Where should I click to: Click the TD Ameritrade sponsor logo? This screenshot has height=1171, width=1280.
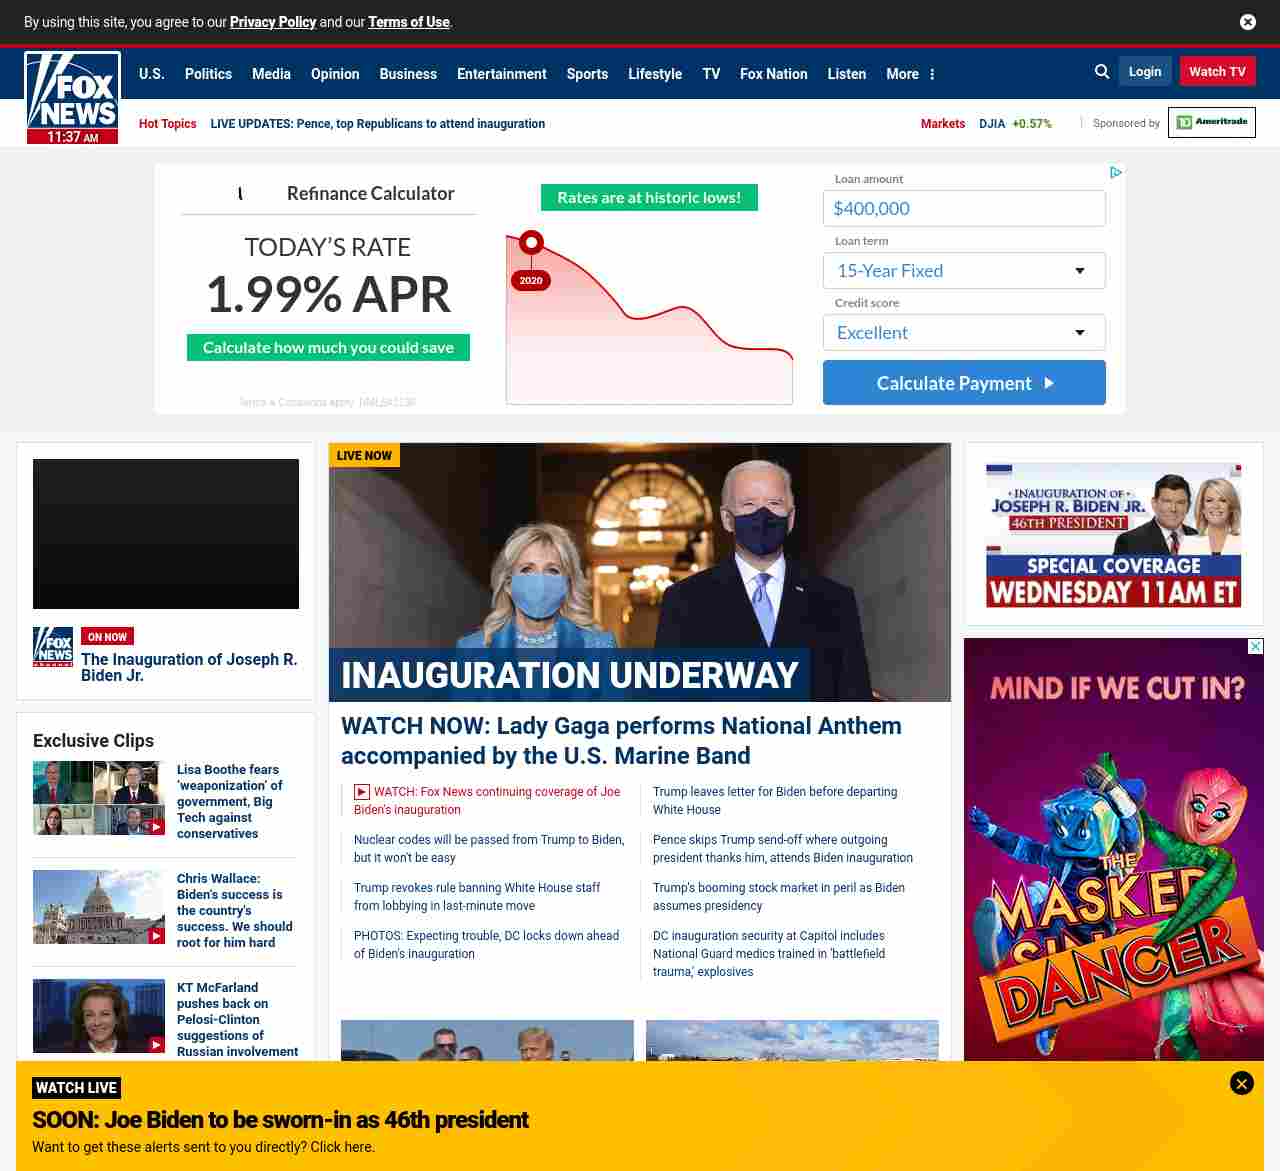(x=1211, y=123)
